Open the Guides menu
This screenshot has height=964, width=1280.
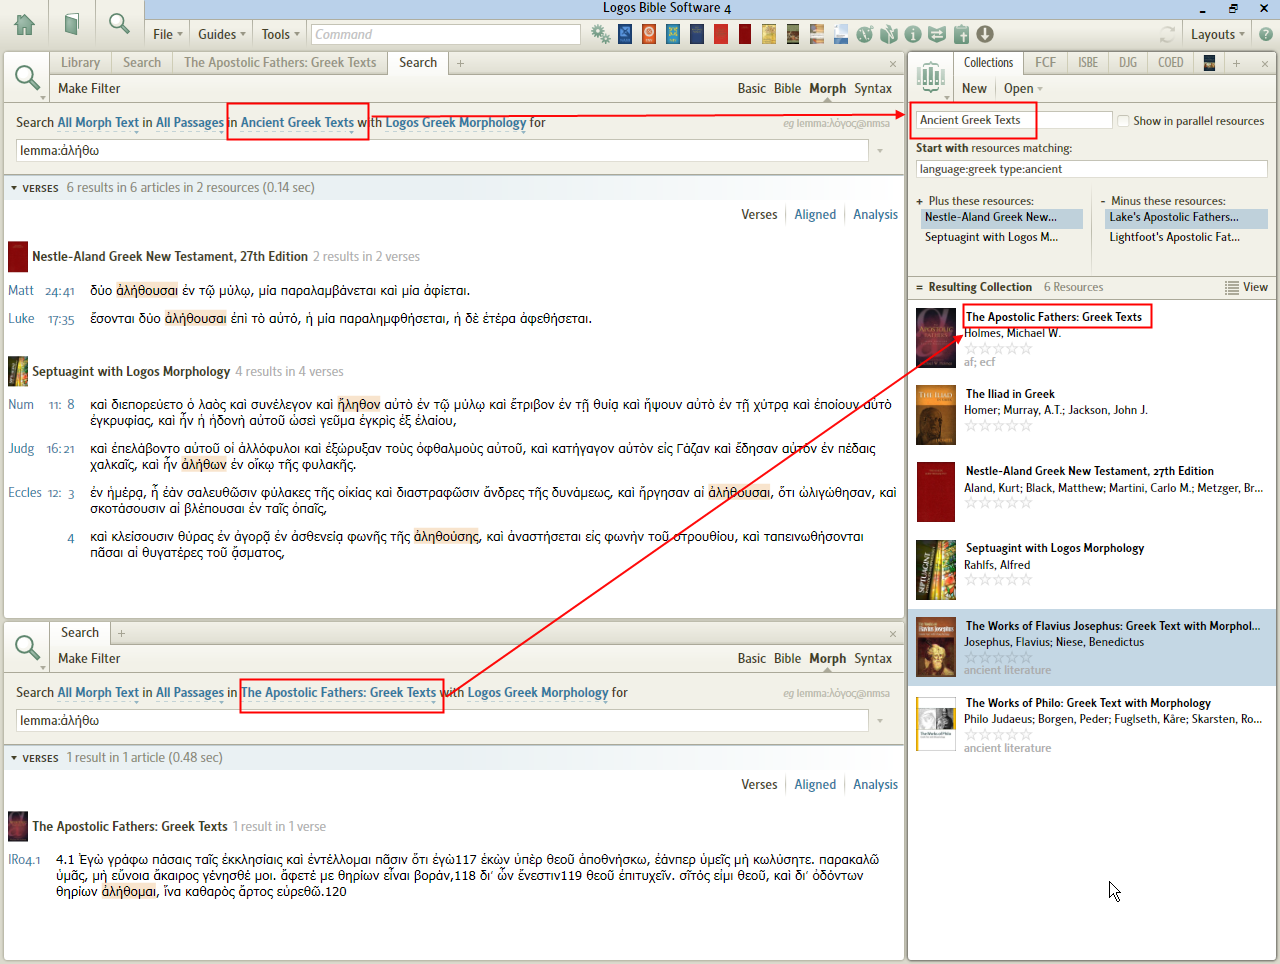[220, 33]
